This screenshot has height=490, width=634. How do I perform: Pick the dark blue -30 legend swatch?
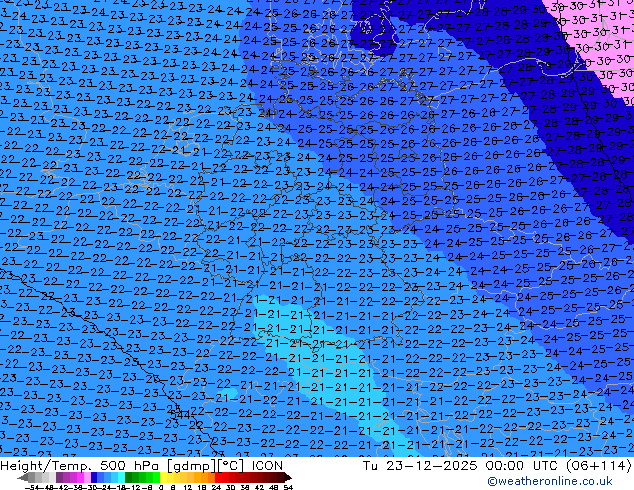click(94, 478)
